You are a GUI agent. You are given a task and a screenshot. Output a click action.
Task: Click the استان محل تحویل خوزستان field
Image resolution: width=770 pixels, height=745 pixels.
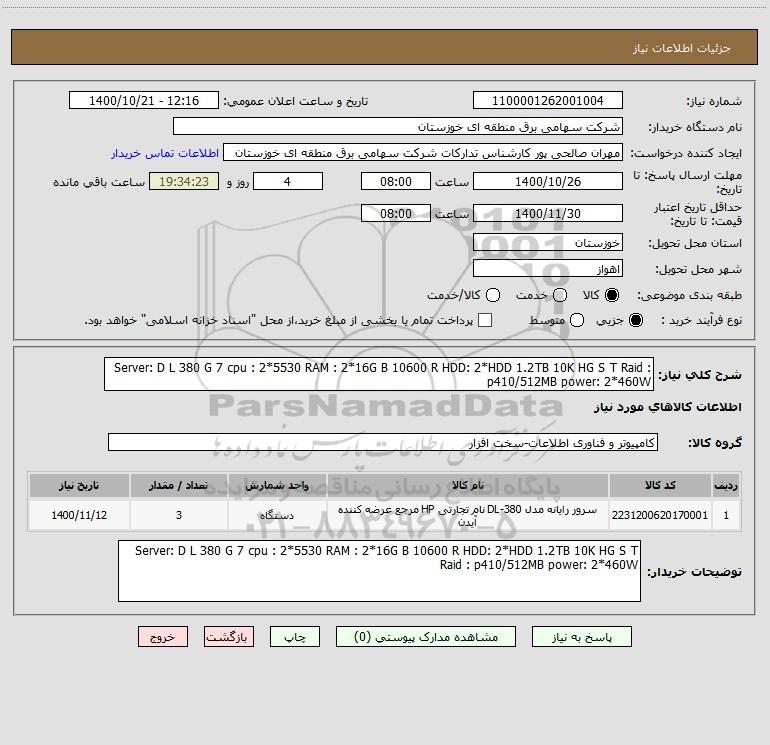tap(547, 244)
